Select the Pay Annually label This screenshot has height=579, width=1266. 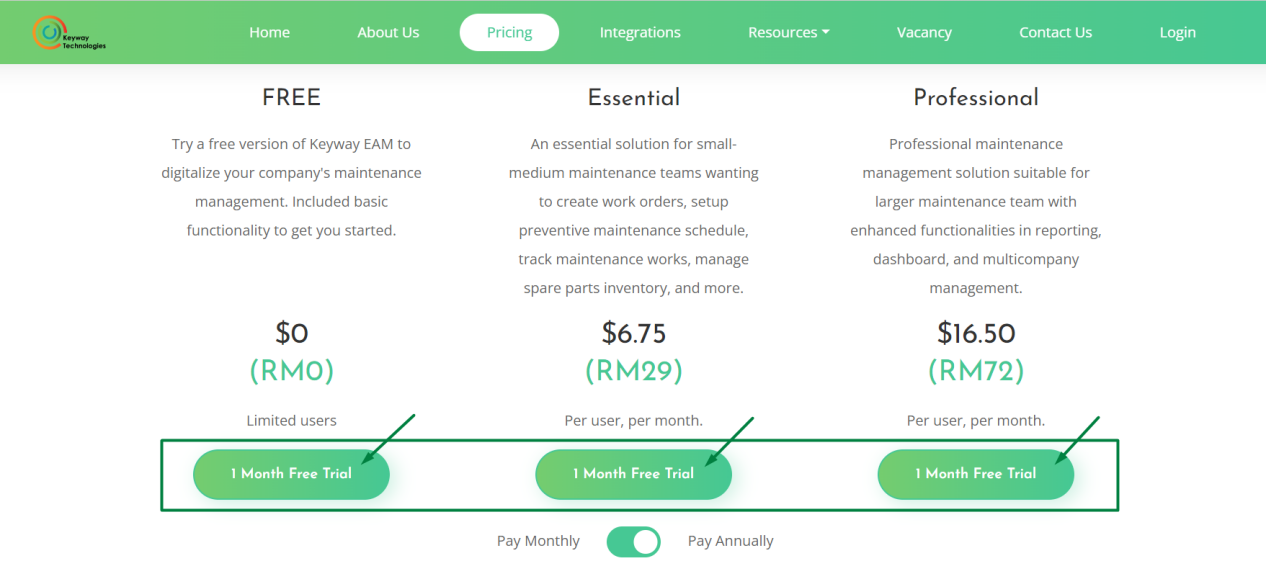pyautogui.click(x=731, y=541)
